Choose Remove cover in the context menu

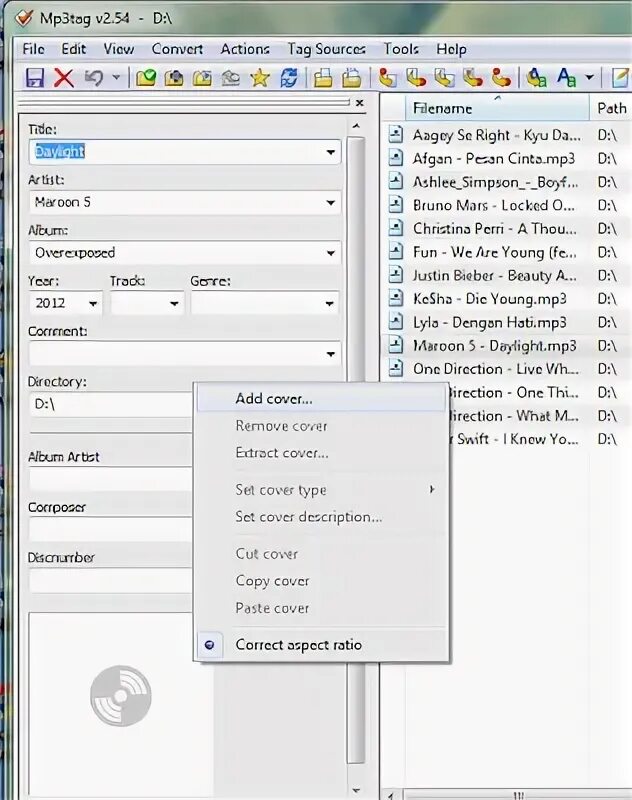[x=321, y=426]
